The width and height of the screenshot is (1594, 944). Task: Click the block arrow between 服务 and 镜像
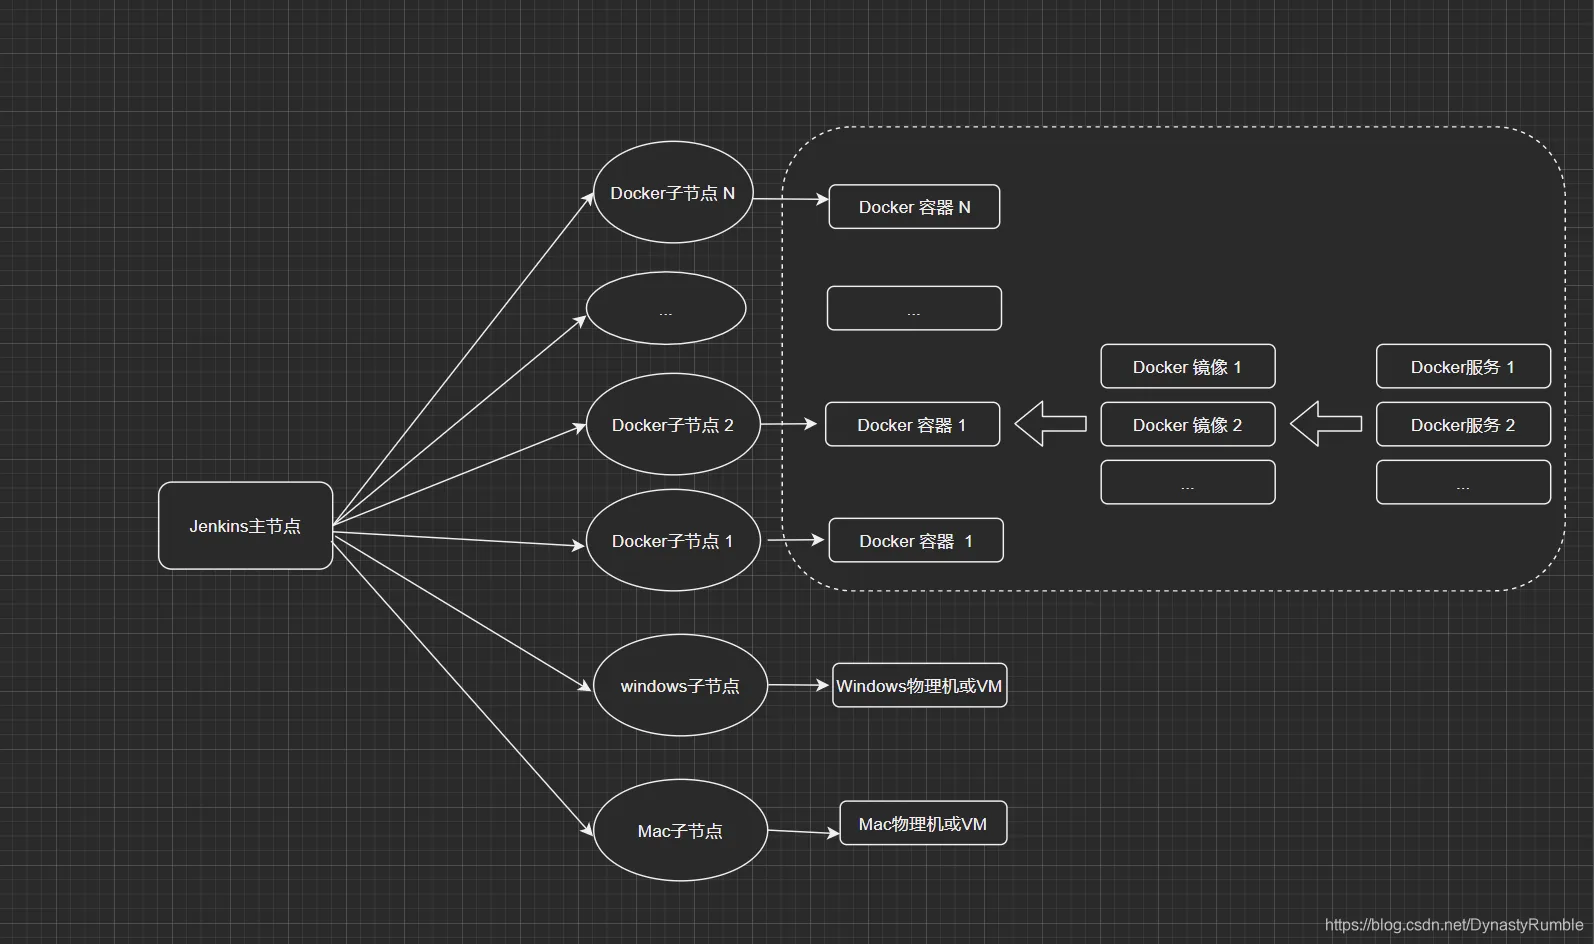(x=1326, y=424)
